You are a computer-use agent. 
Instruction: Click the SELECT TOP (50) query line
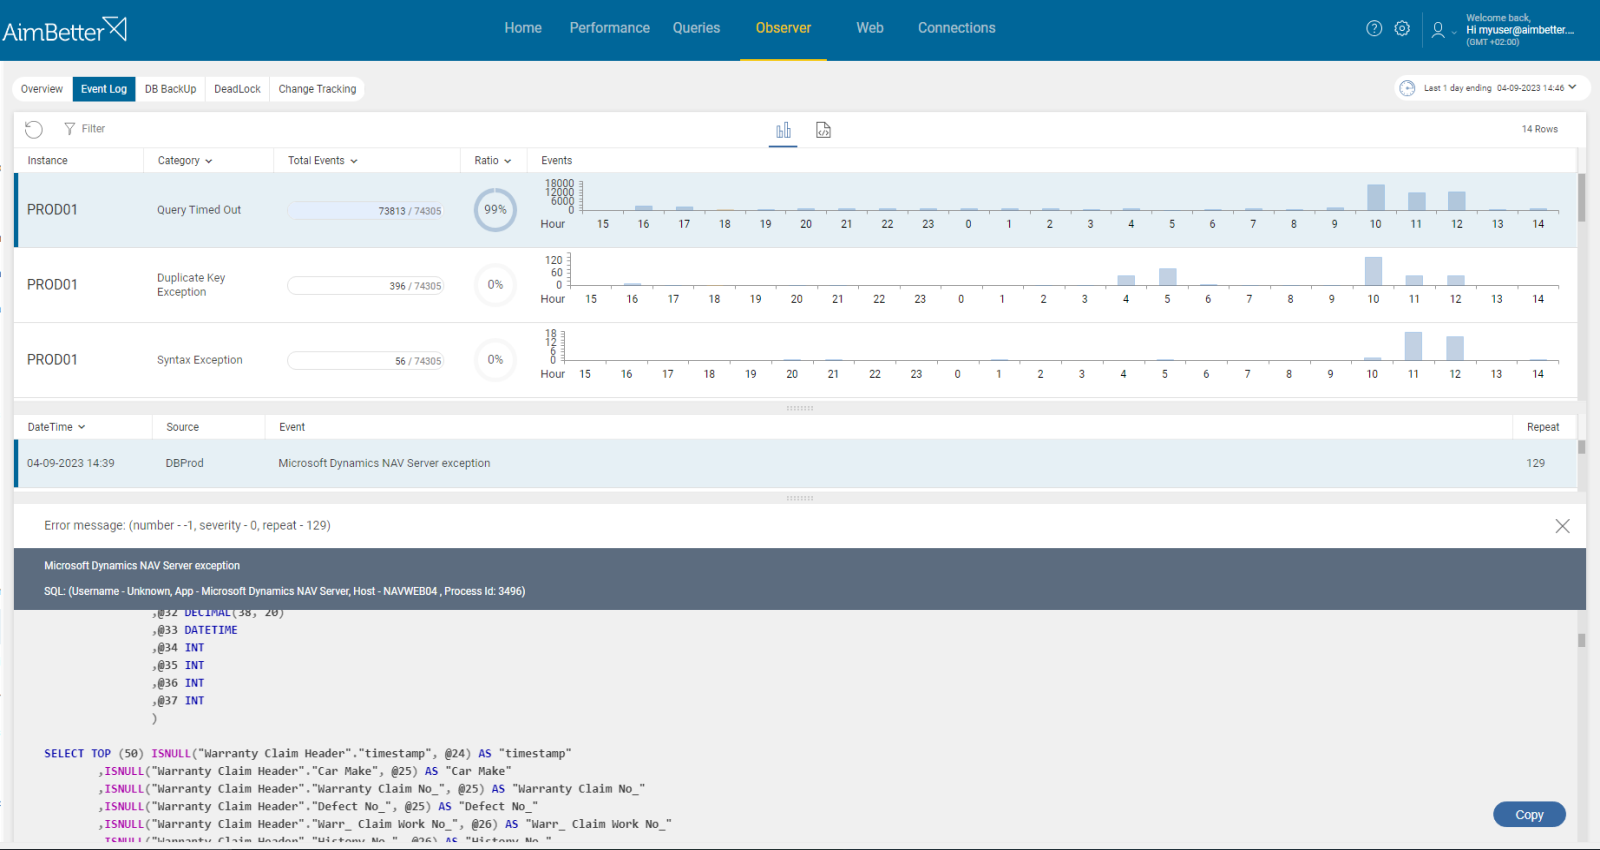[307, 754]
